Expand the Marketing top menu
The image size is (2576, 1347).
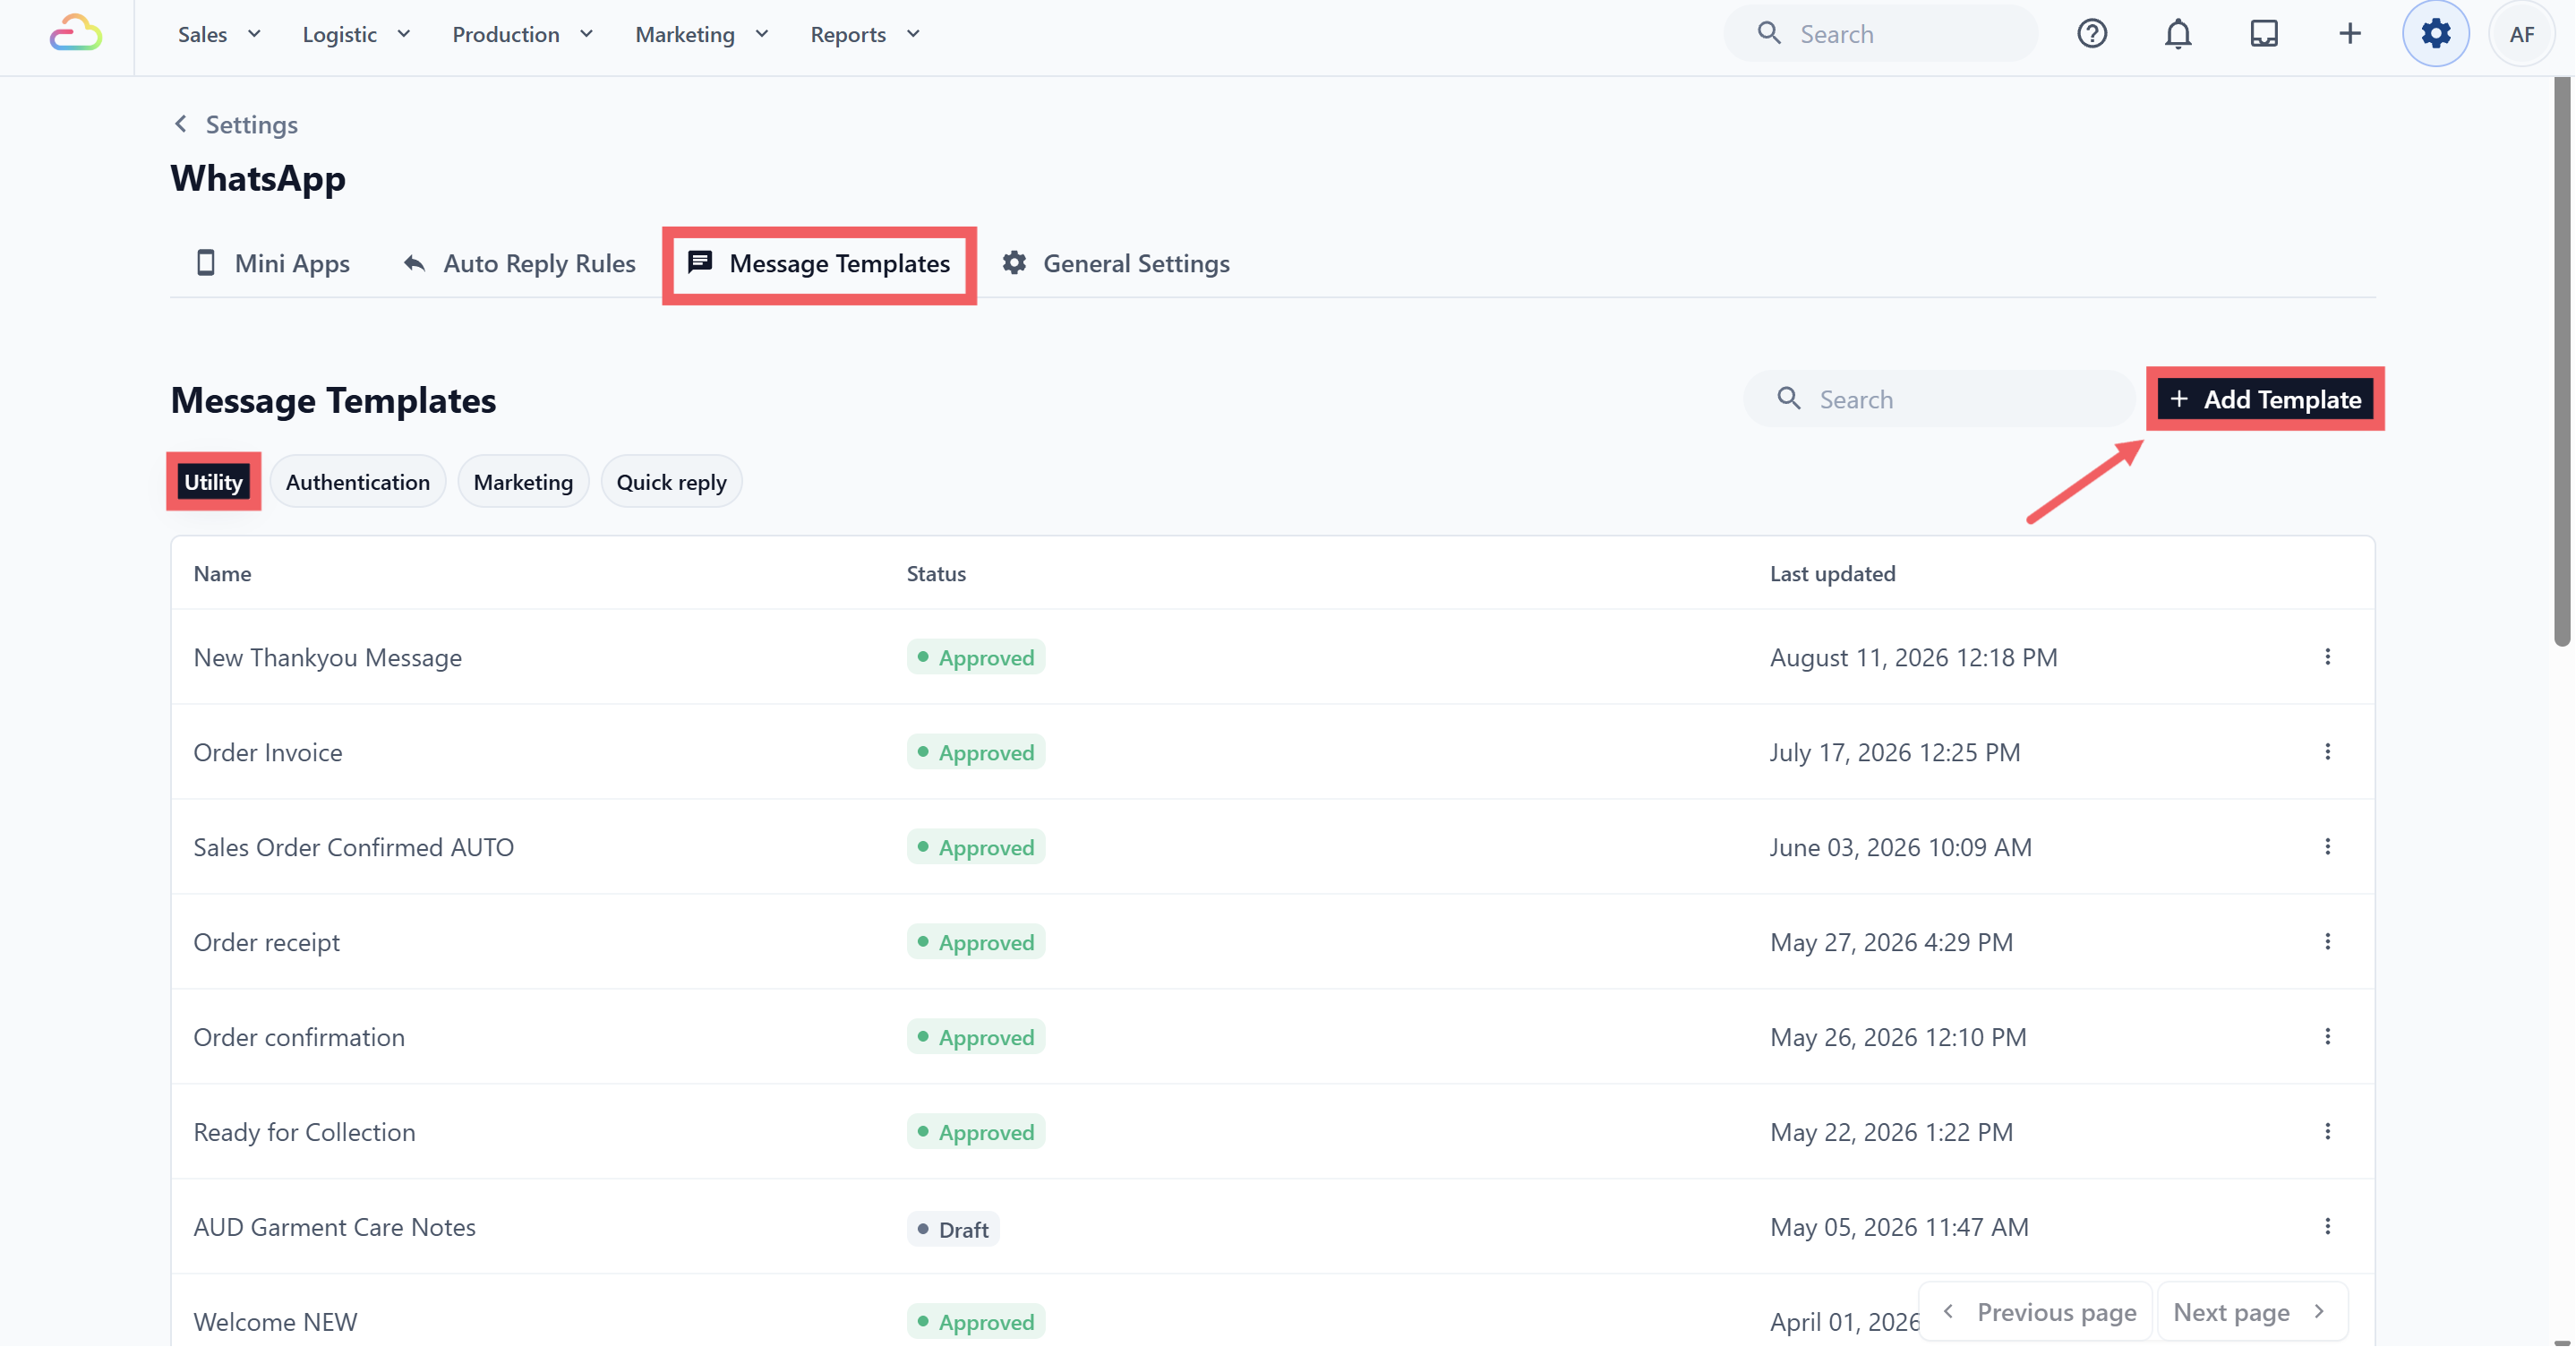pos(702,34)
